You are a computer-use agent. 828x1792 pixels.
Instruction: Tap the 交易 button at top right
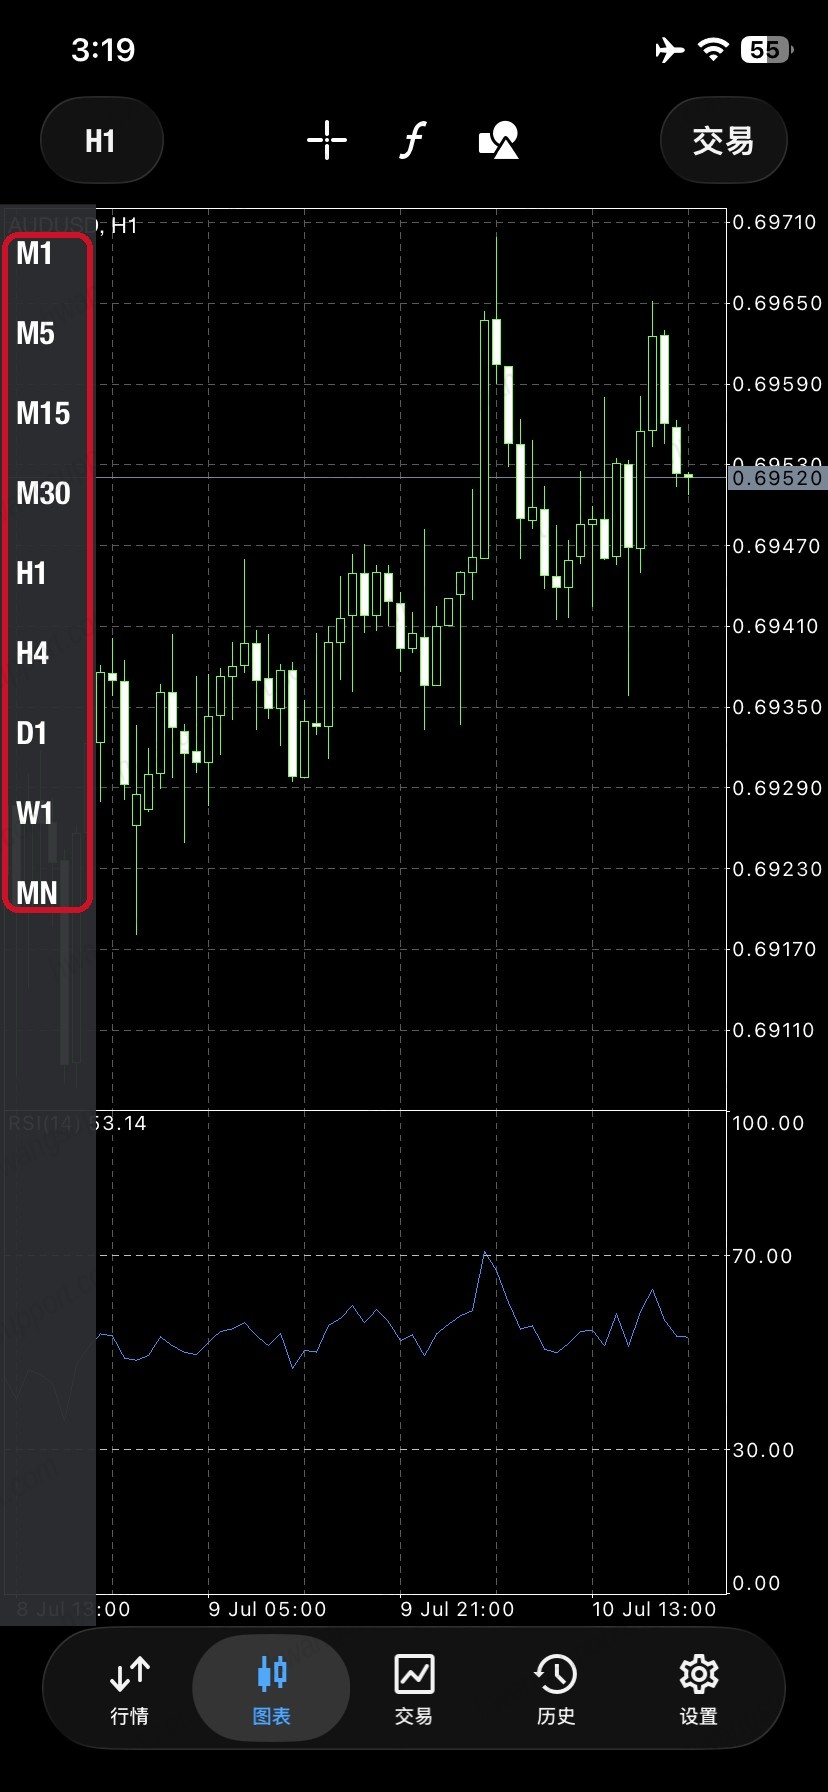tap(723, 140)
